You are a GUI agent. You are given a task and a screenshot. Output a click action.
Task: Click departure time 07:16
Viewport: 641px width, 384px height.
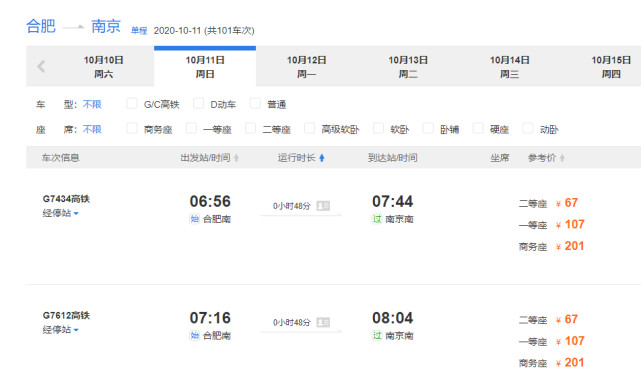[210, 318]
